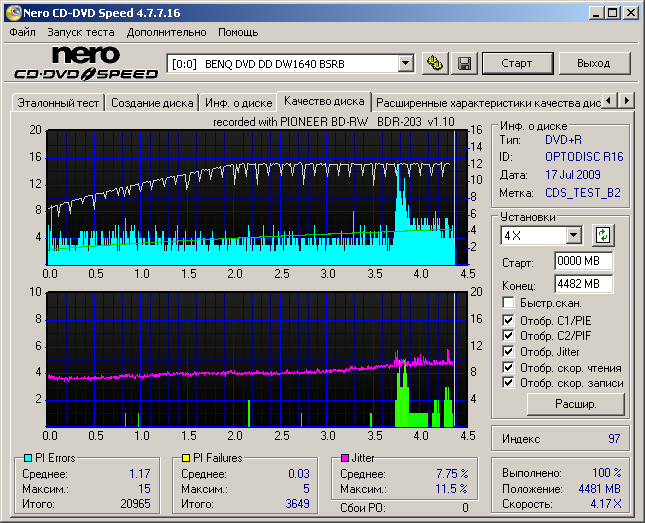Expand the 4X speed dropdown
This screenshot has width=645, height=523.
pyautogui.click(x=573, y=235)
